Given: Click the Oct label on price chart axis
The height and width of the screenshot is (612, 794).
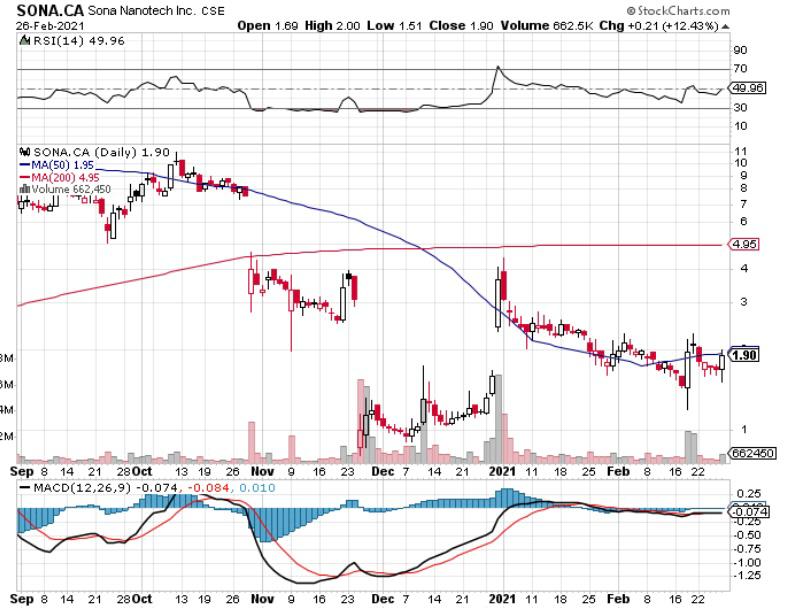Looking at the screenshot, I should click(x=142, y=471).
